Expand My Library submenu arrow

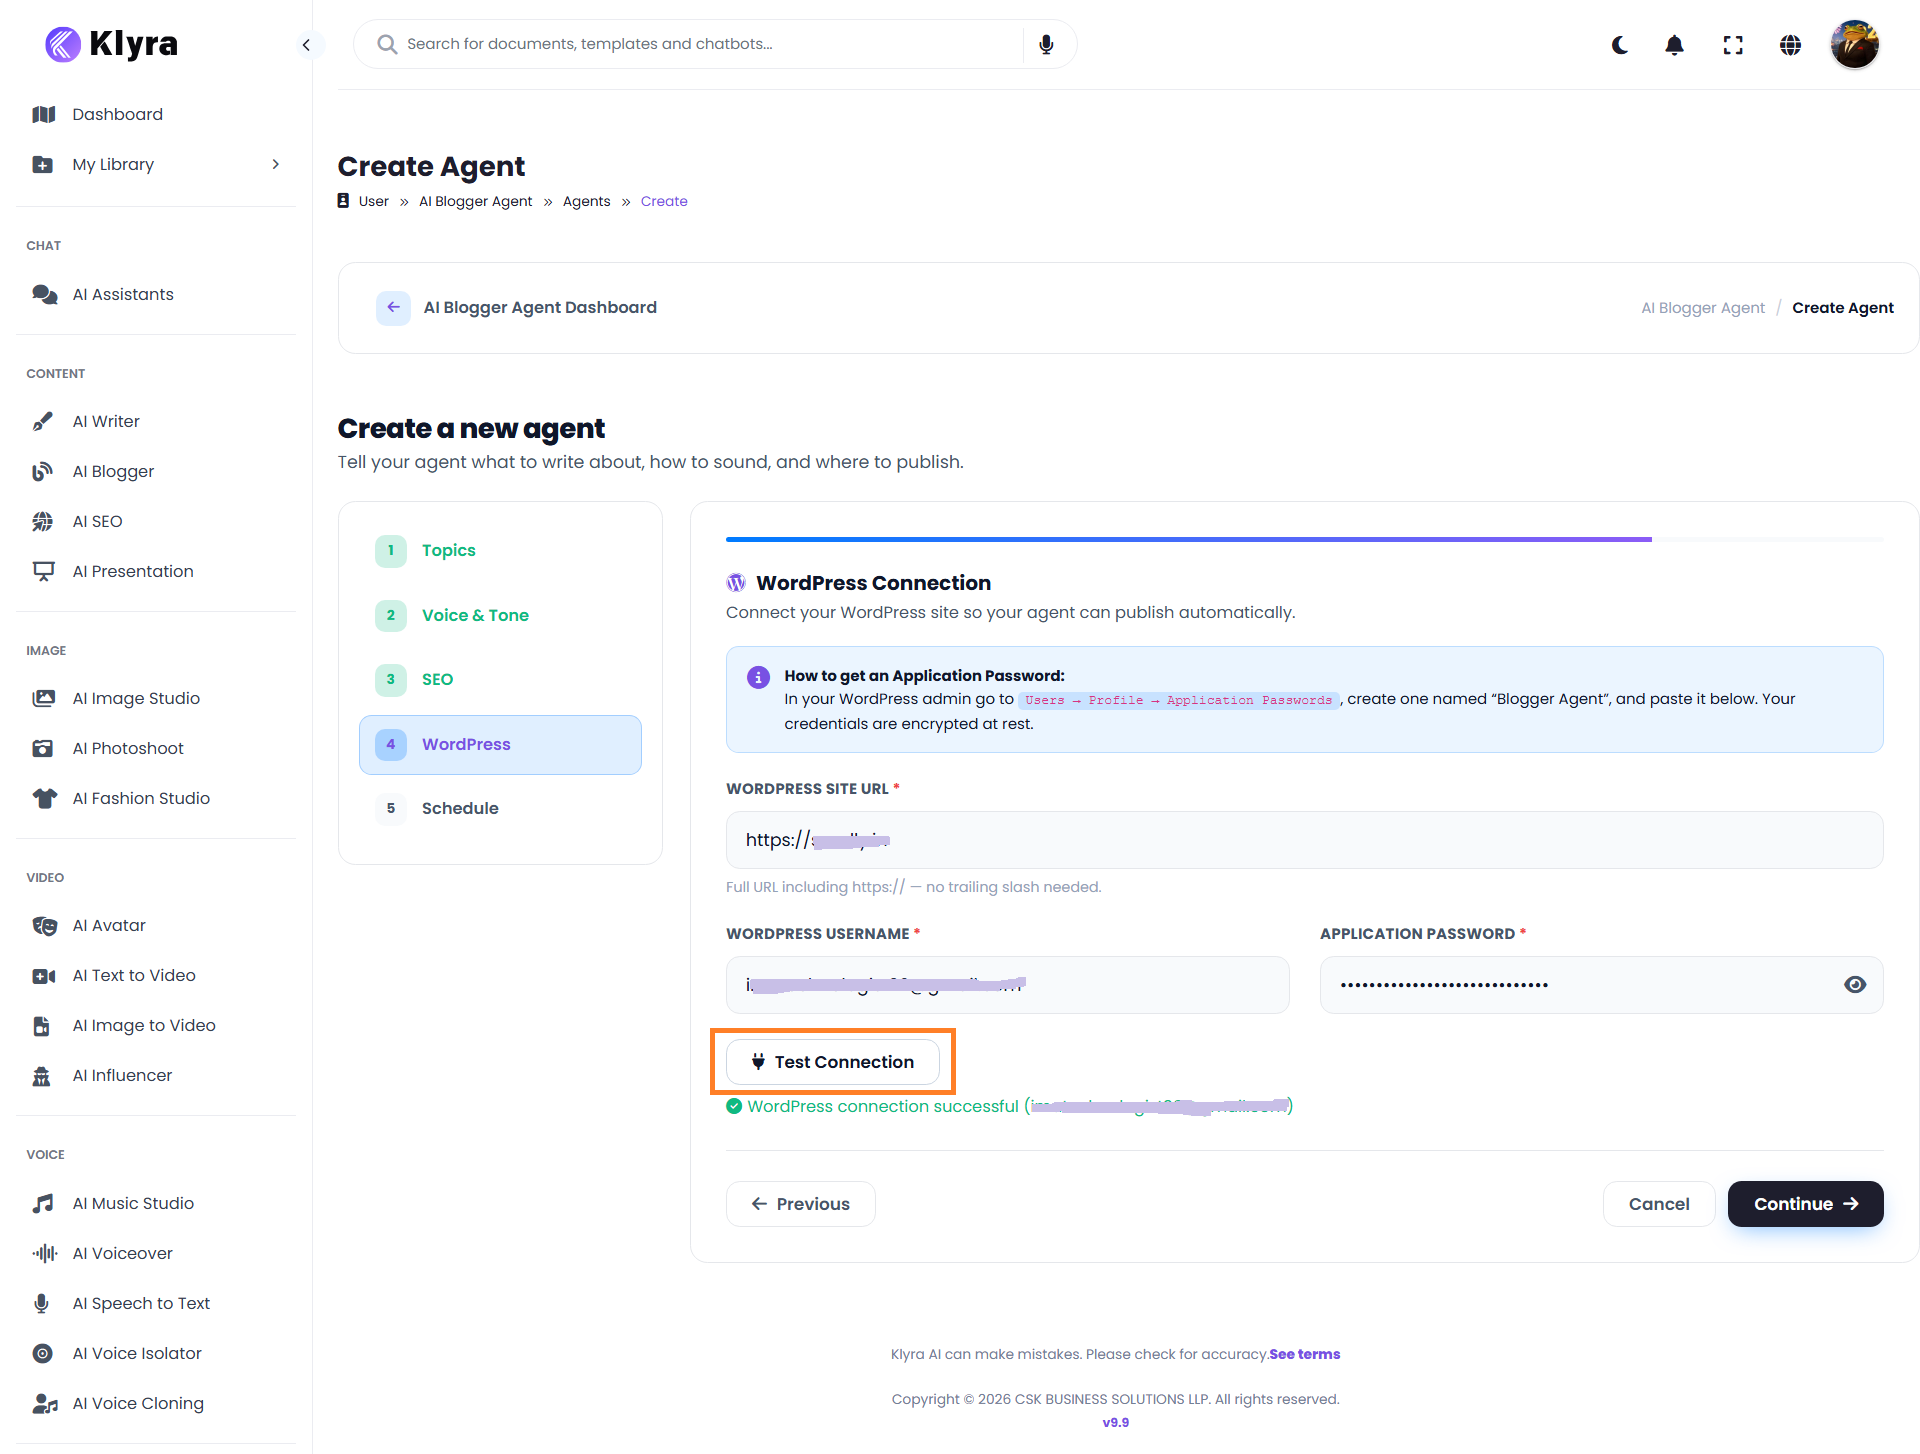[276, 164]
